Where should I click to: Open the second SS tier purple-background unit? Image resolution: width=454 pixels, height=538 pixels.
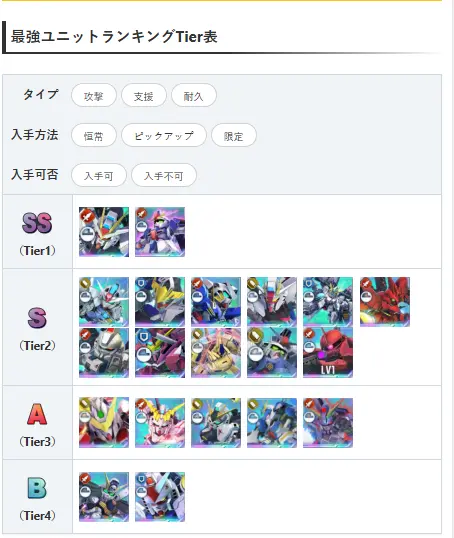click(160, 232)
